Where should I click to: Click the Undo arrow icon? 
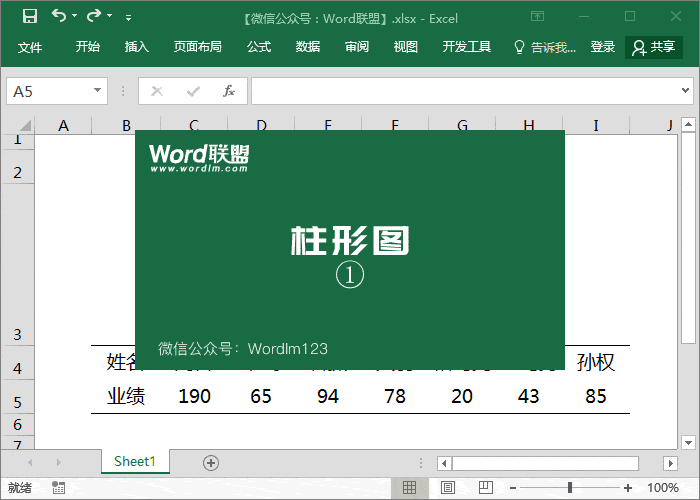tap(59, 16)
